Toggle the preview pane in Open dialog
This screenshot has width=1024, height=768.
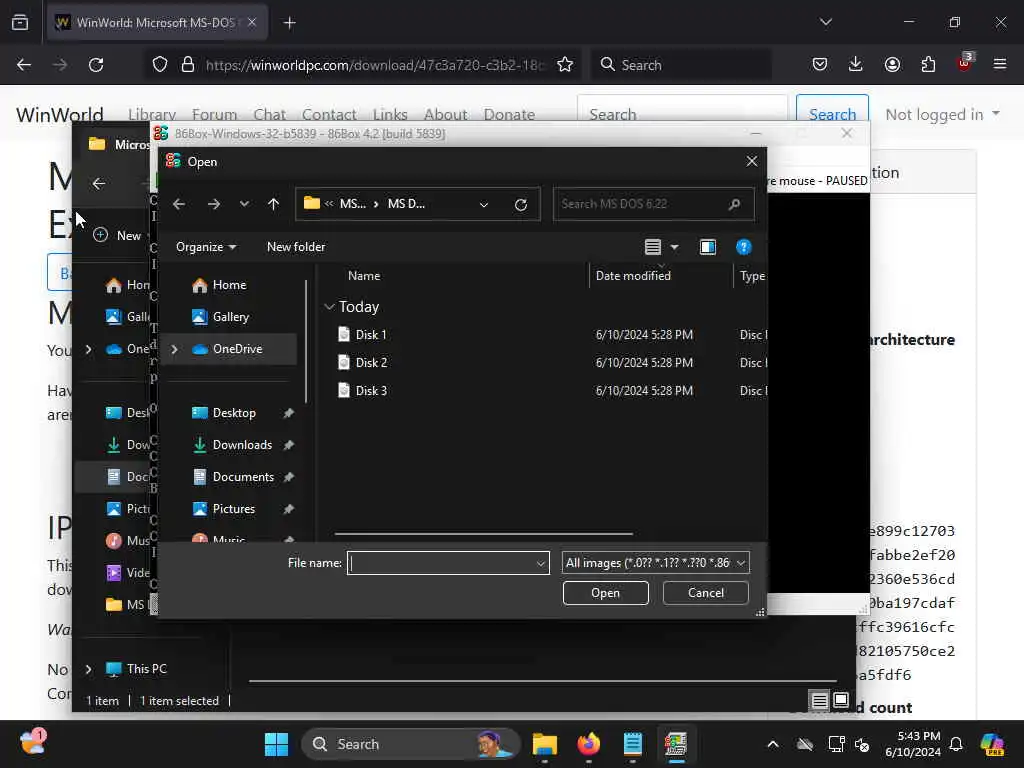707,247
